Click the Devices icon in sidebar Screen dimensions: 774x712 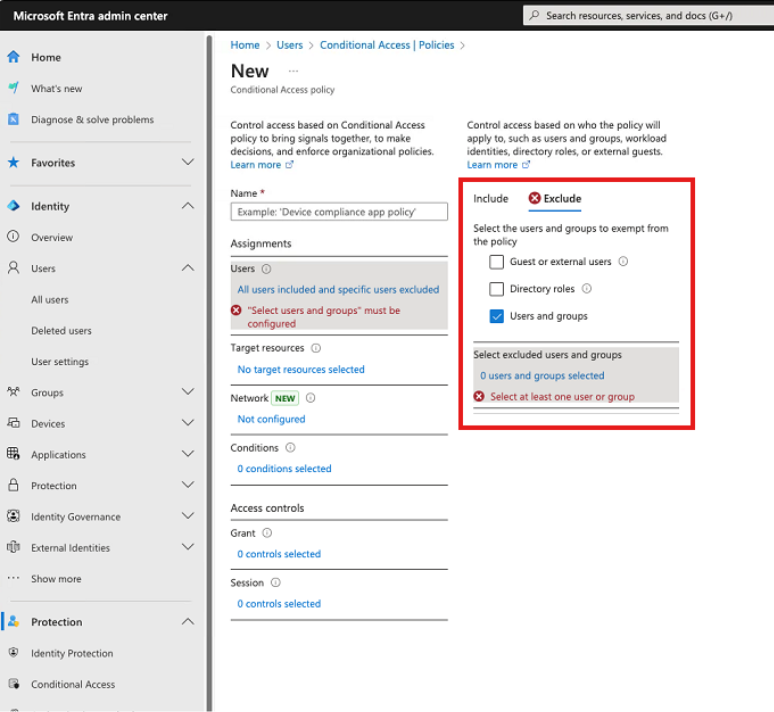[x=14, y=423]
